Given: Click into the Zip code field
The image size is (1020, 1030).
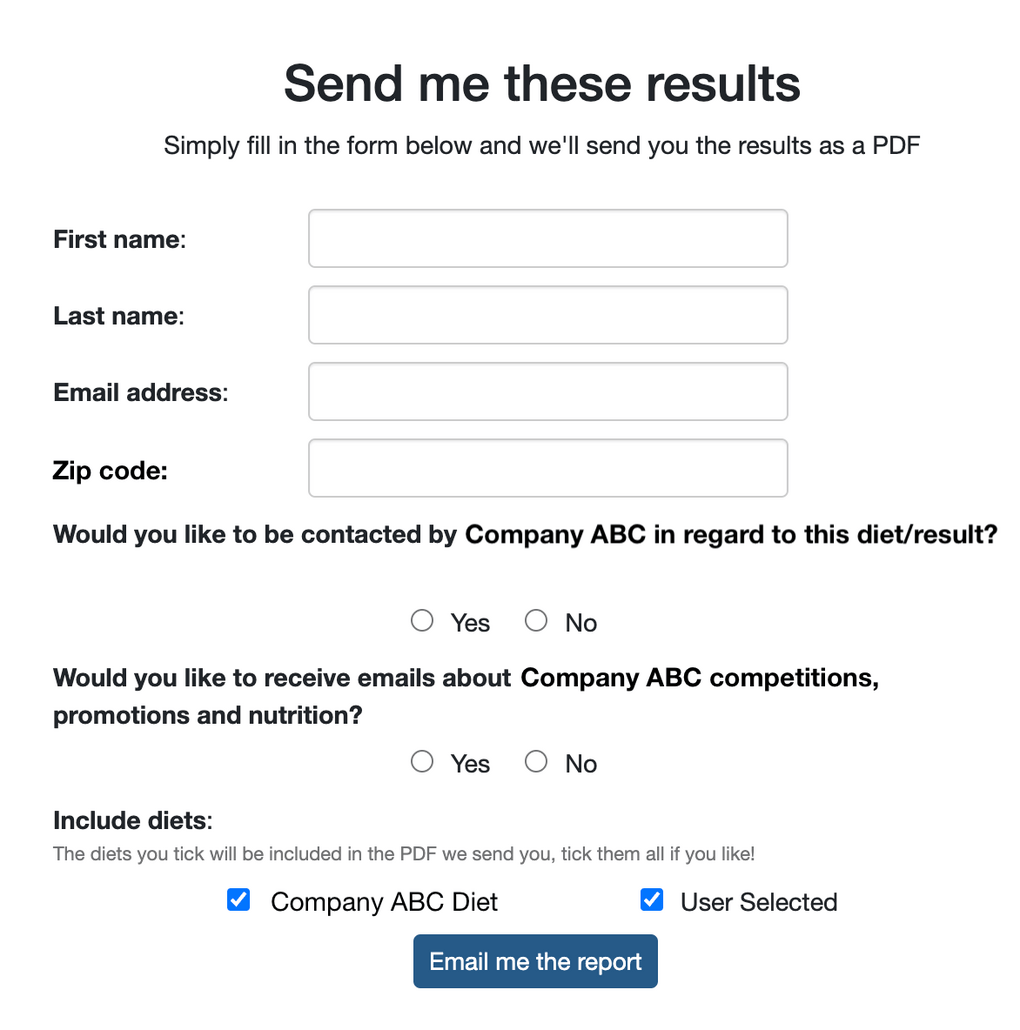Looking at the screenshot, I should [x=547, y=468].
